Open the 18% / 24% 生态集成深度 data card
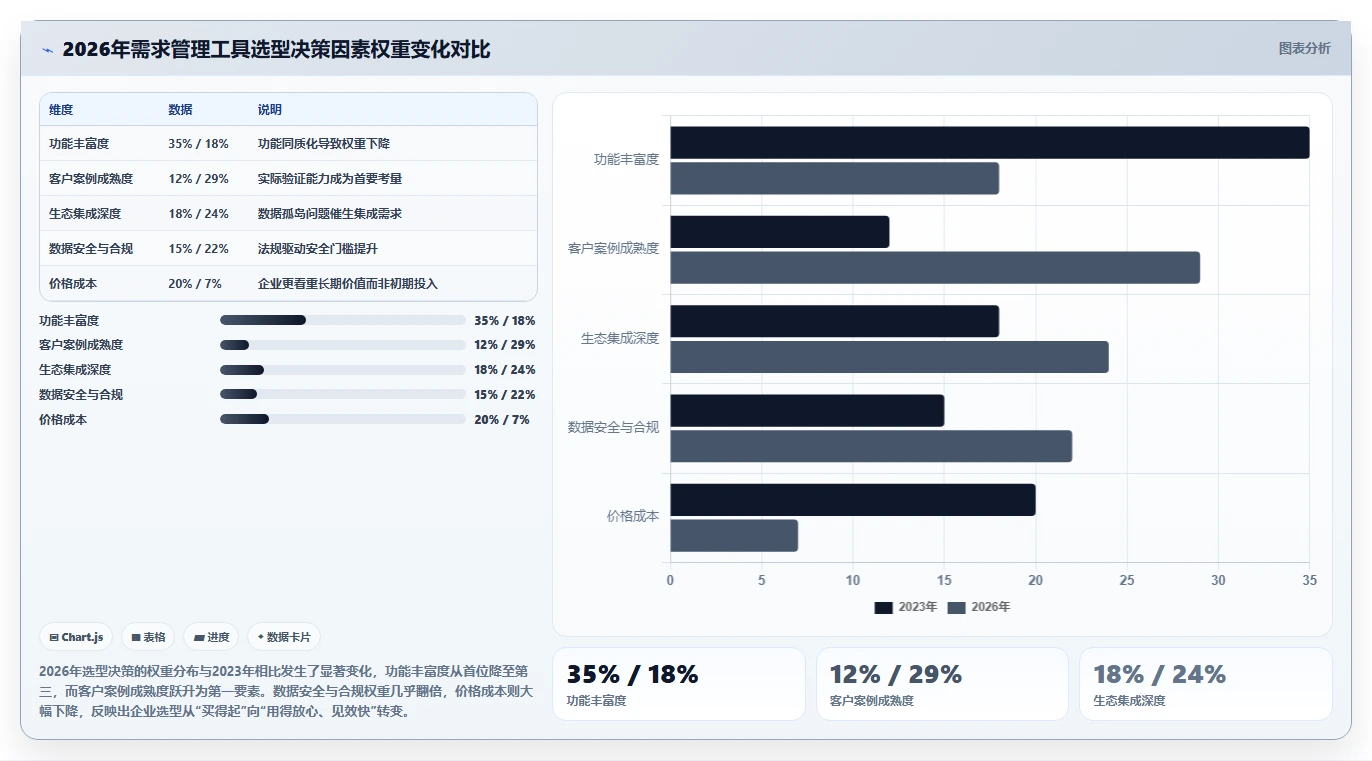The height and width of the screenshot is (761, 1372). point(1205,684)
